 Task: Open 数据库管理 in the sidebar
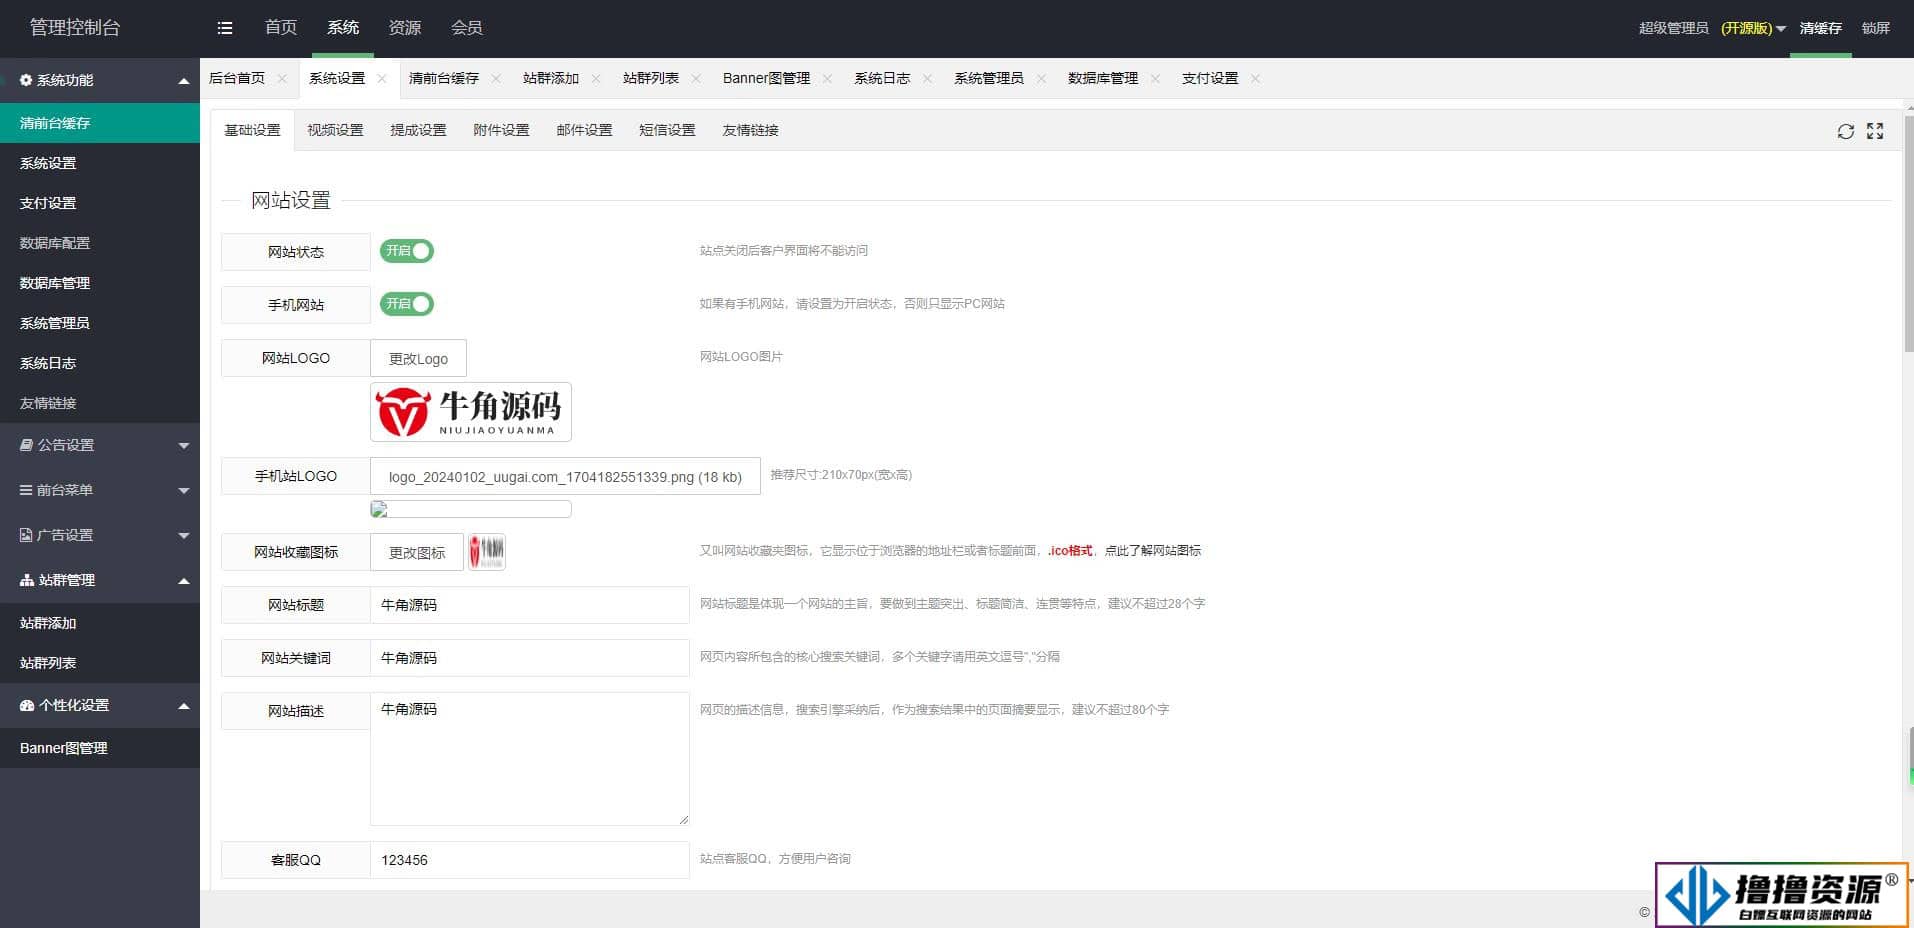point(100,283)
